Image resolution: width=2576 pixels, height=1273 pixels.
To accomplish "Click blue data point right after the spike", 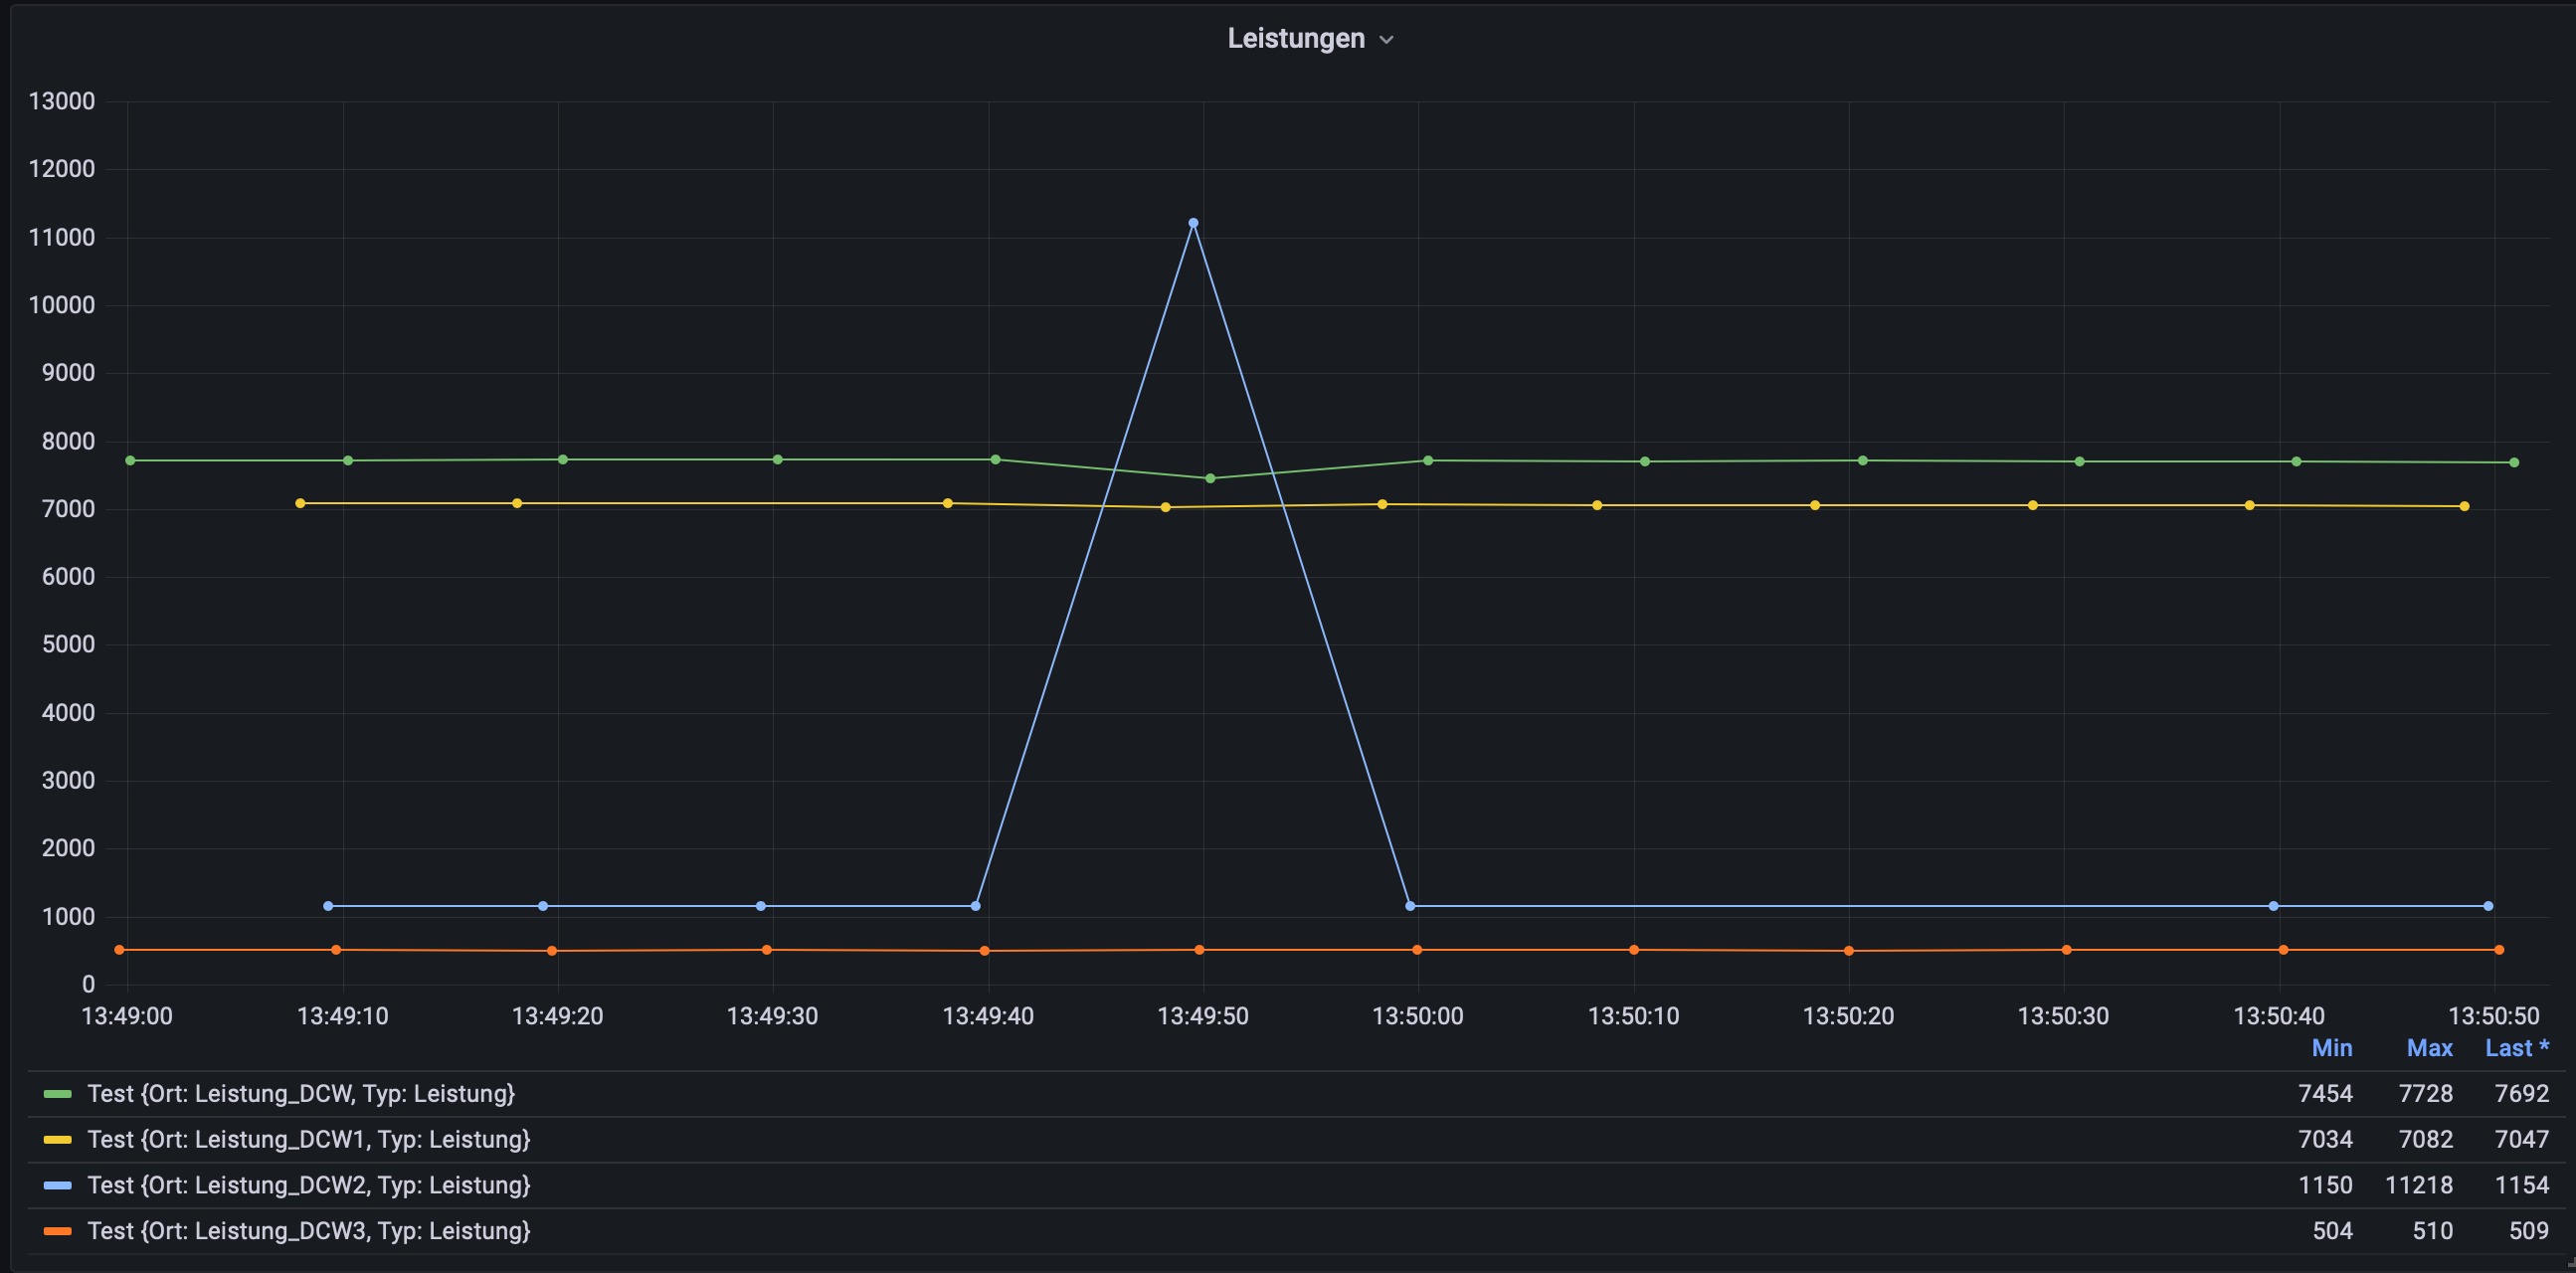I will click(1410, 906).
